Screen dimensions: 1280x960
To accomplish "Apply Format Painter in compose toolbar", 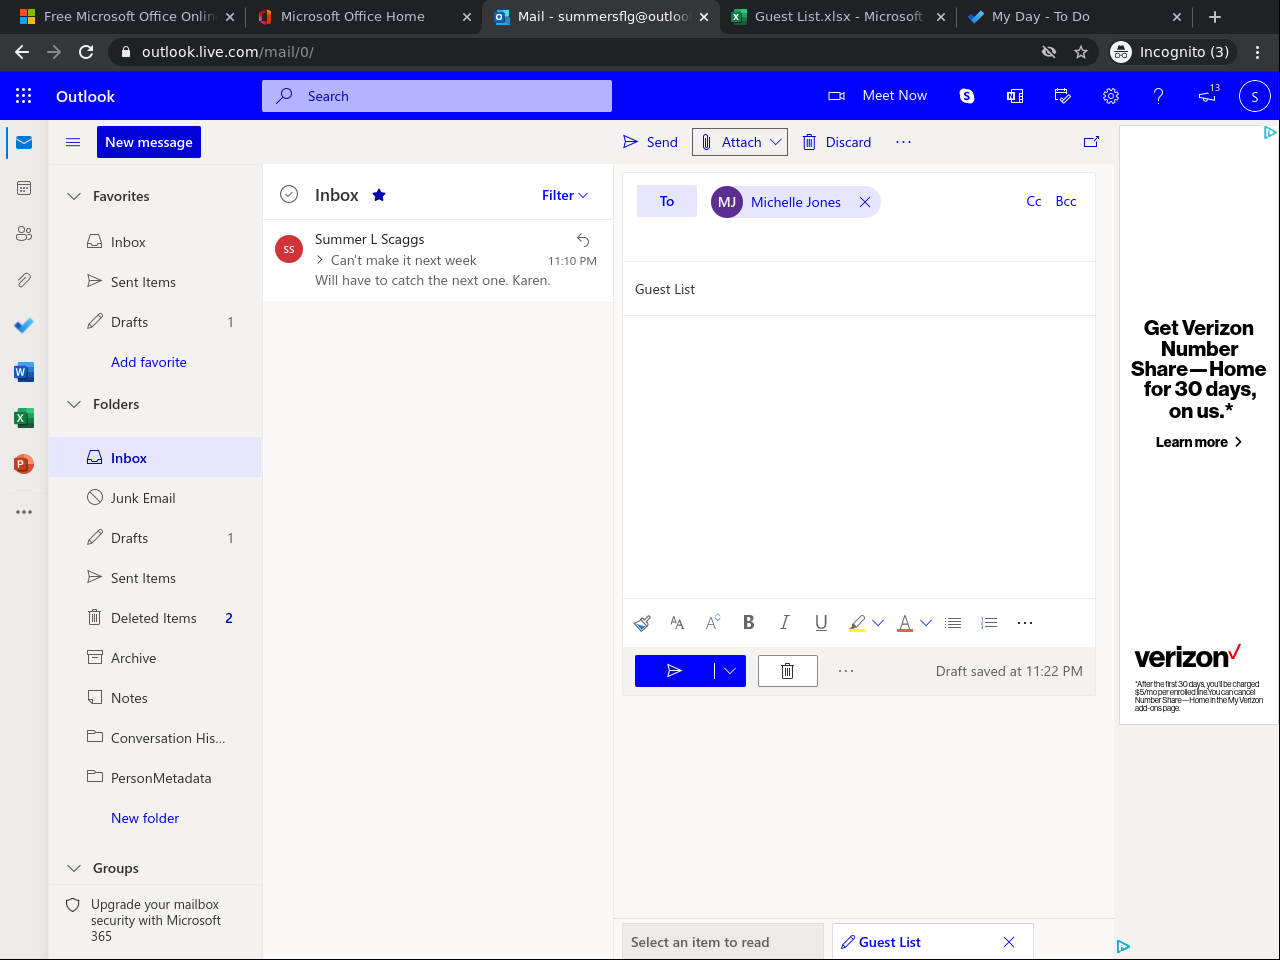I will [x=642, y=623].
